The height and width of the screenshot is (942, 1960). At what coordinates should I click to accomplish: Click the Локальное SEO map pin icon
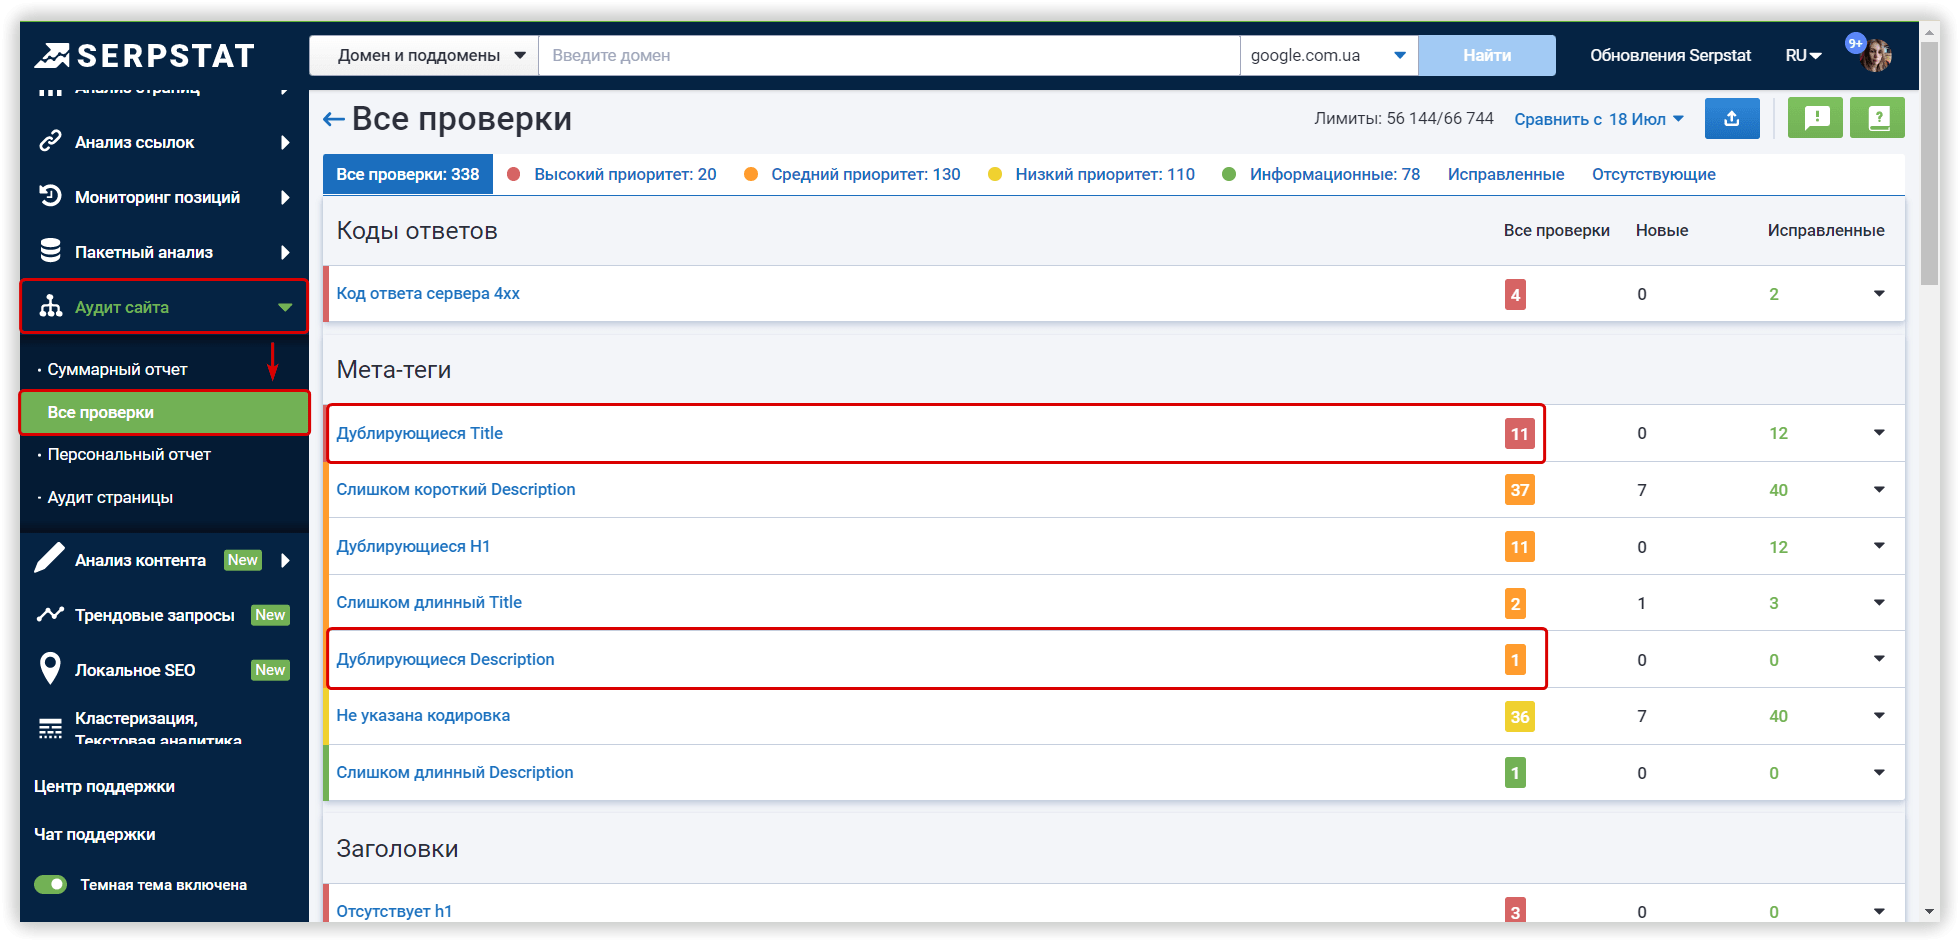49,669
